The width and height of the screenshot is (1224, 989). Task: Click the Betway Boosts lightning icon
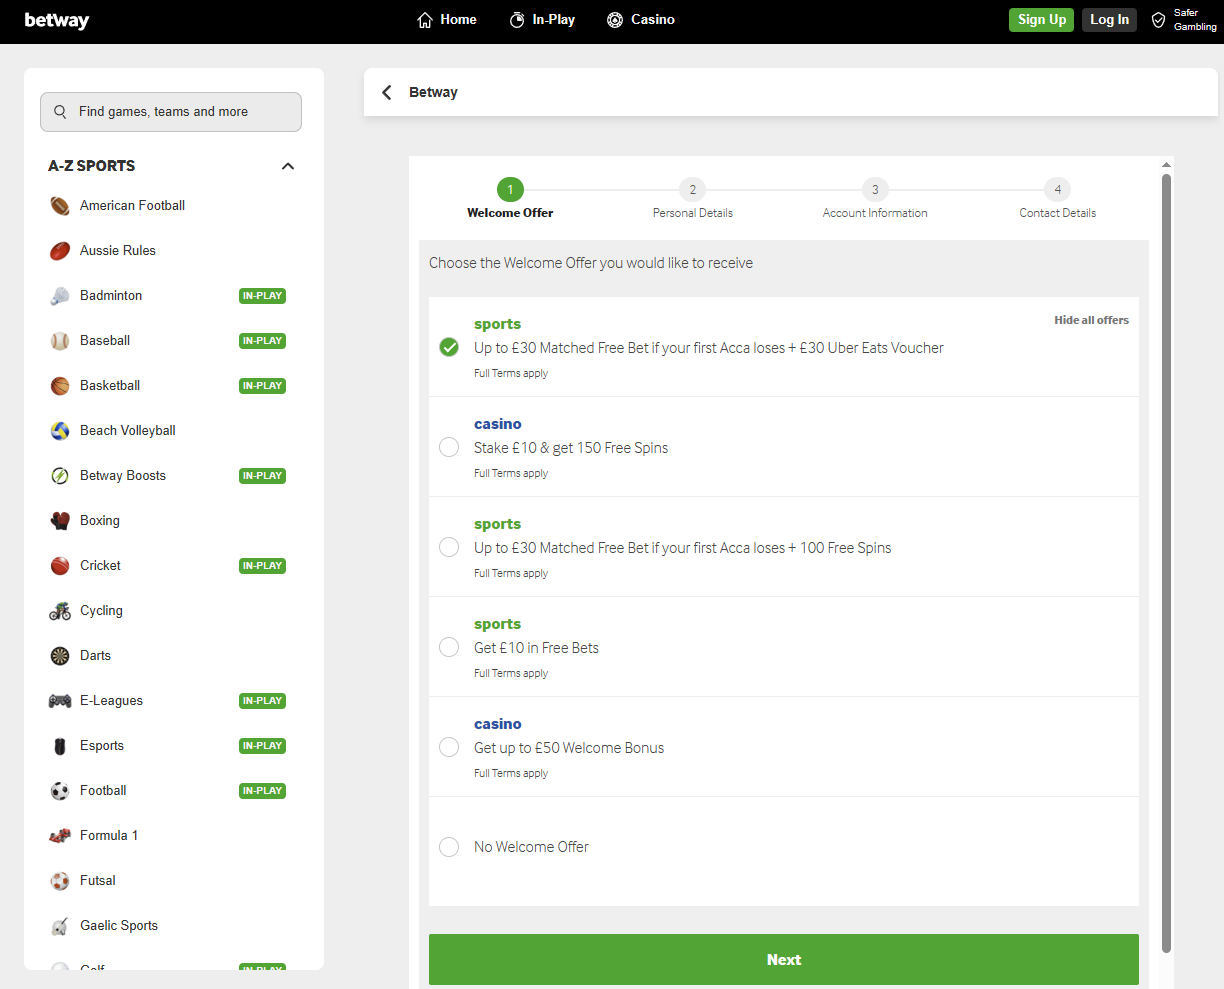click(60, 476)
